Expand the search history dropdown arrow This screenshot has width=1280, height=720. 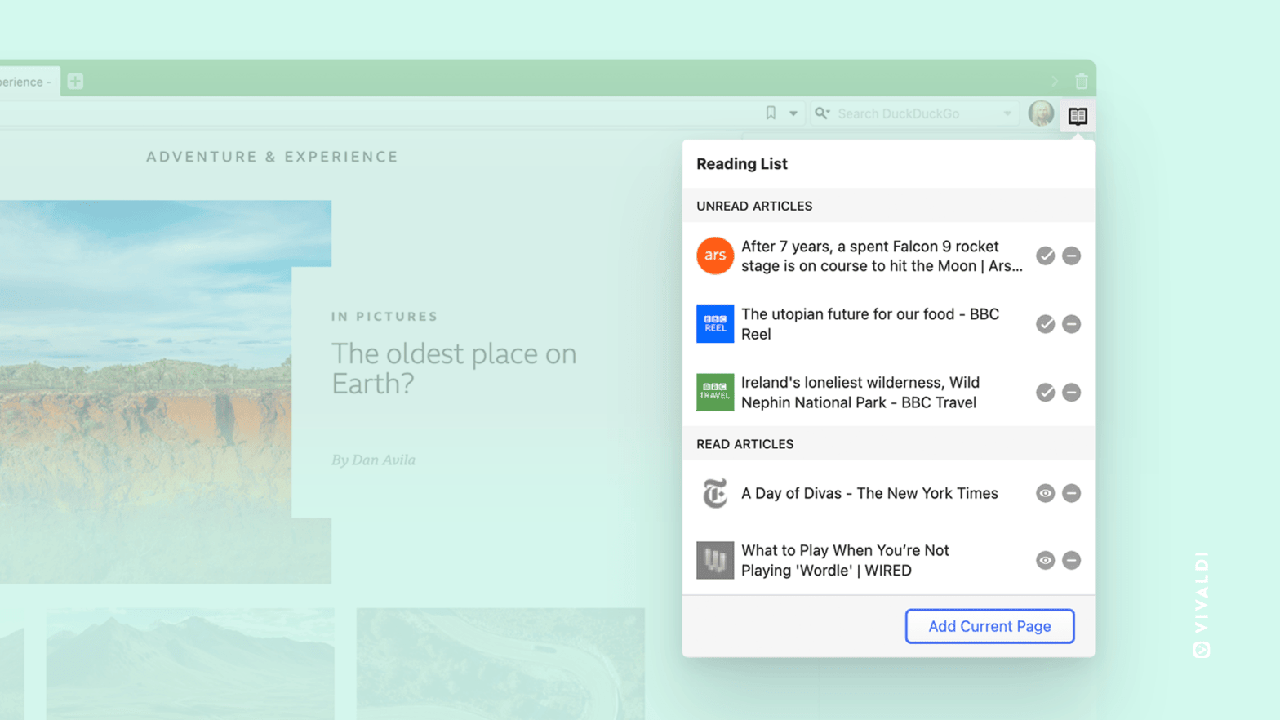[1007, 114]
